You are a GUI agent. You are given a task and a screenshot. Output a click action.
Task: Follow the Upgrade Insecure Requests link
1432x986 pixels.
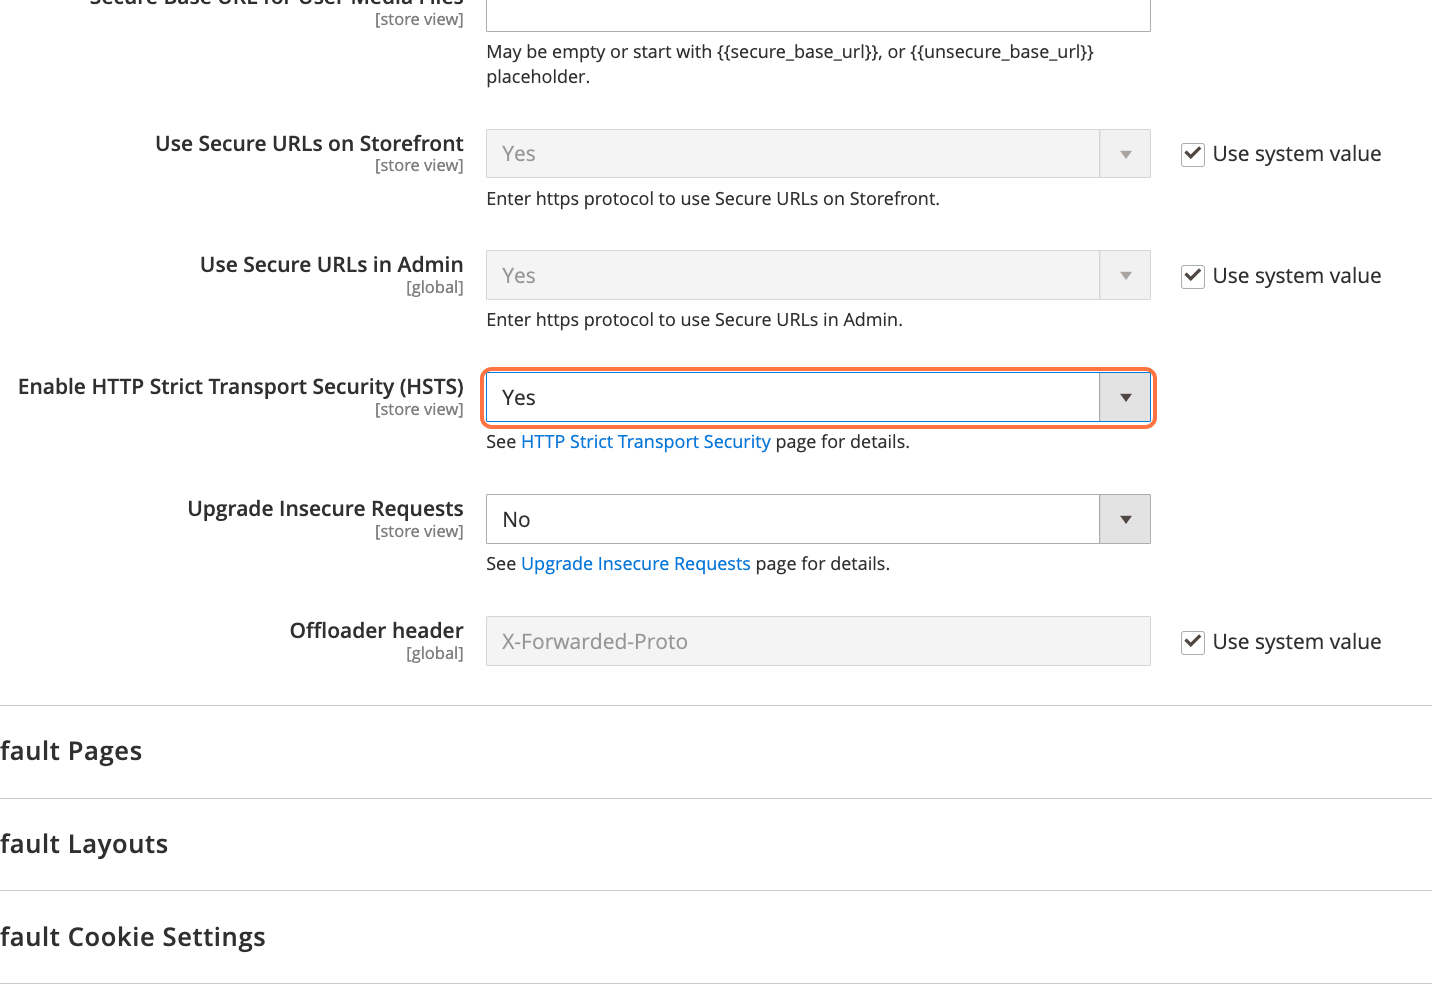point(636,563)
